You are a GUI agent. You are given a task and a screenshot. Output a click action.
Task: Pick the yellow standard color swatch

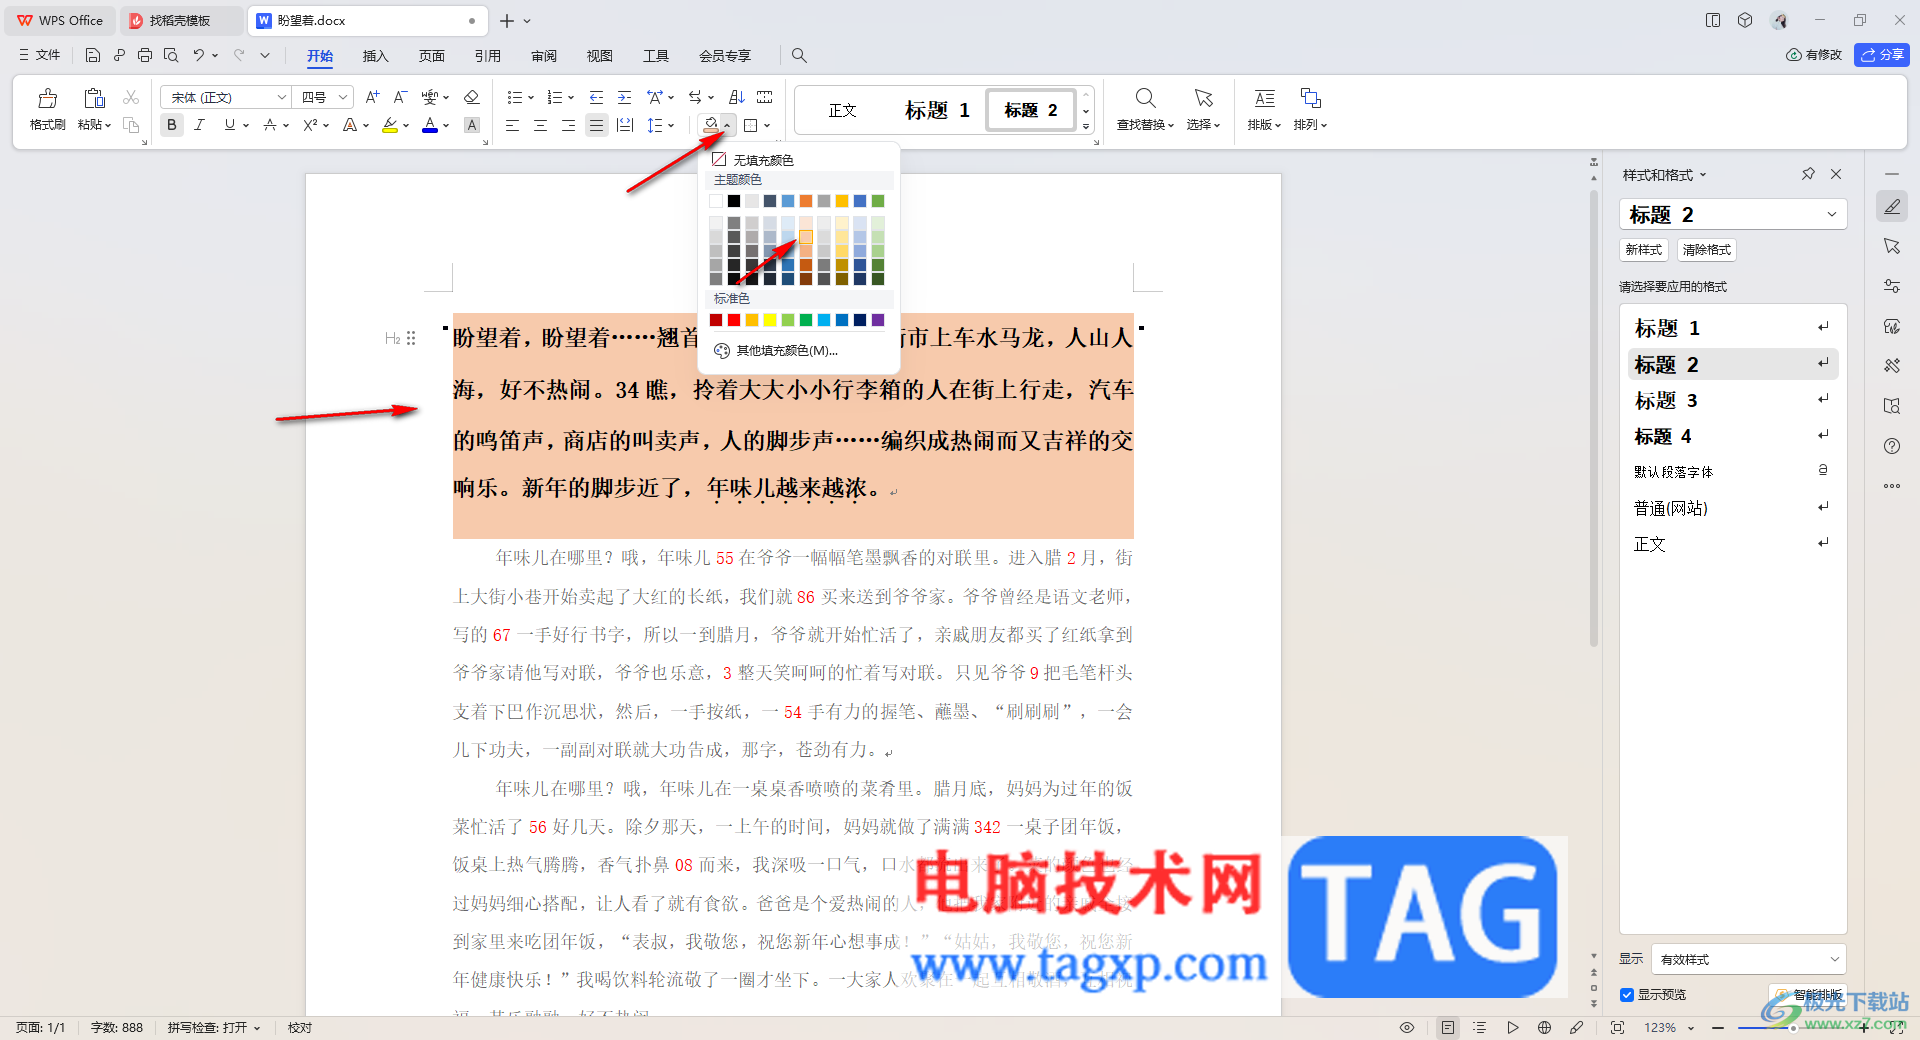[x=770, y=320]
